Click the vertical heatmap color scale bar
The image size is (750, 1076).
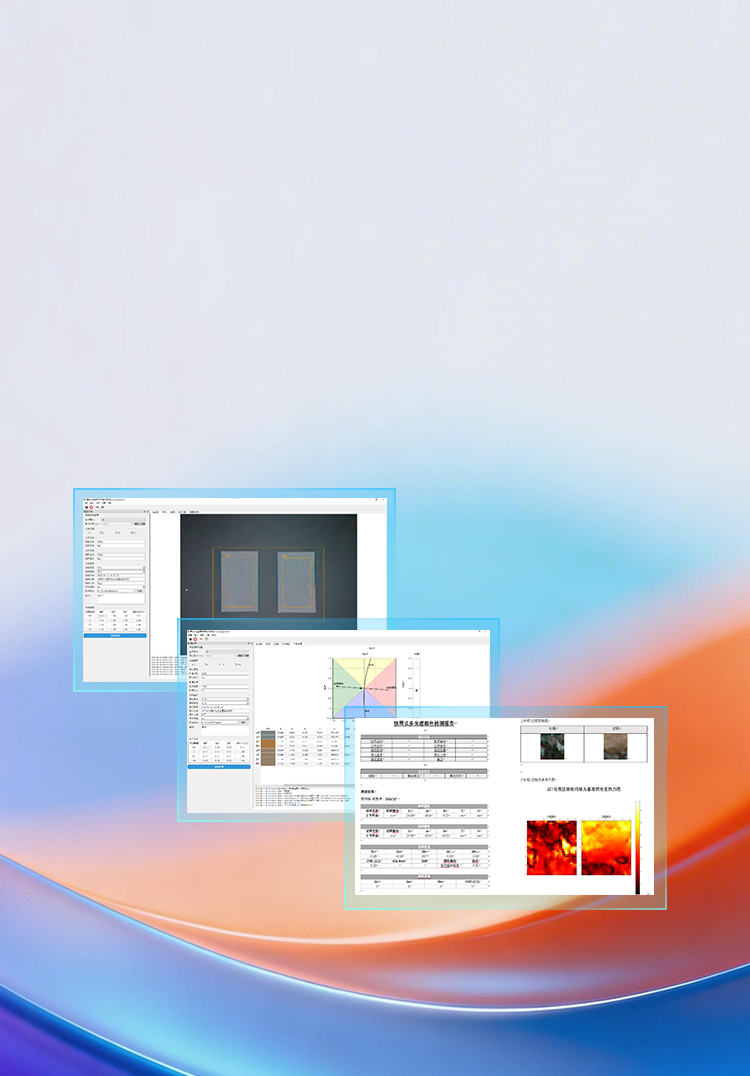(x=637, y=847)
